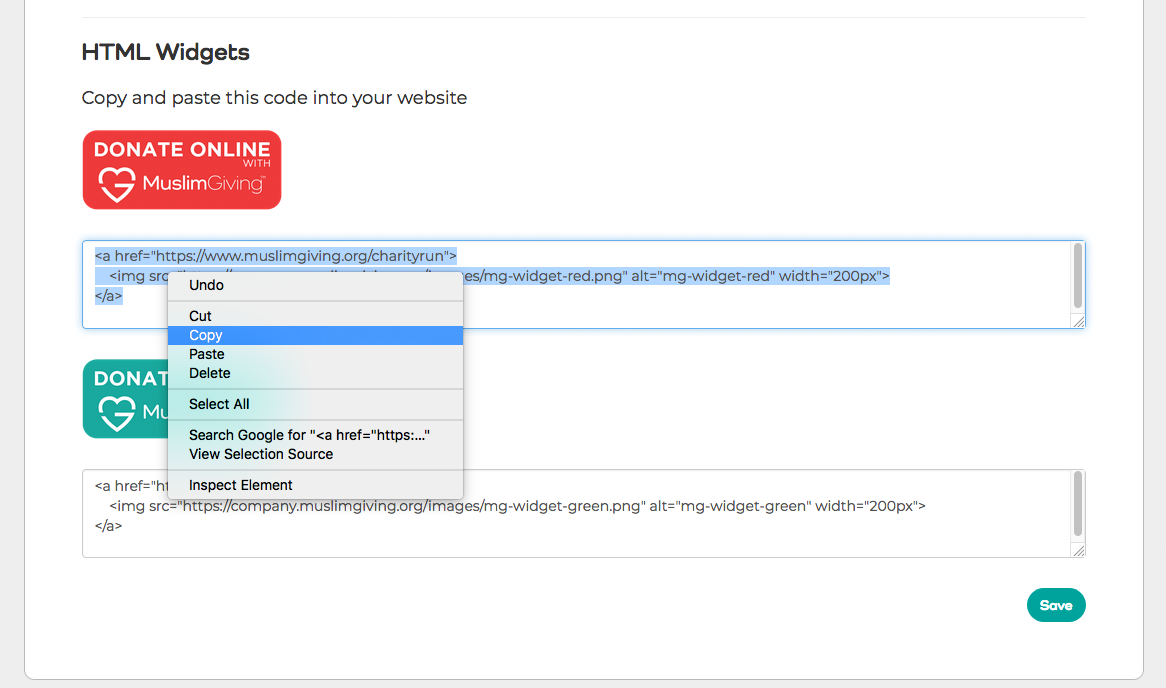
Task: Click Delete in the context menu
Action: pos(315,373)
